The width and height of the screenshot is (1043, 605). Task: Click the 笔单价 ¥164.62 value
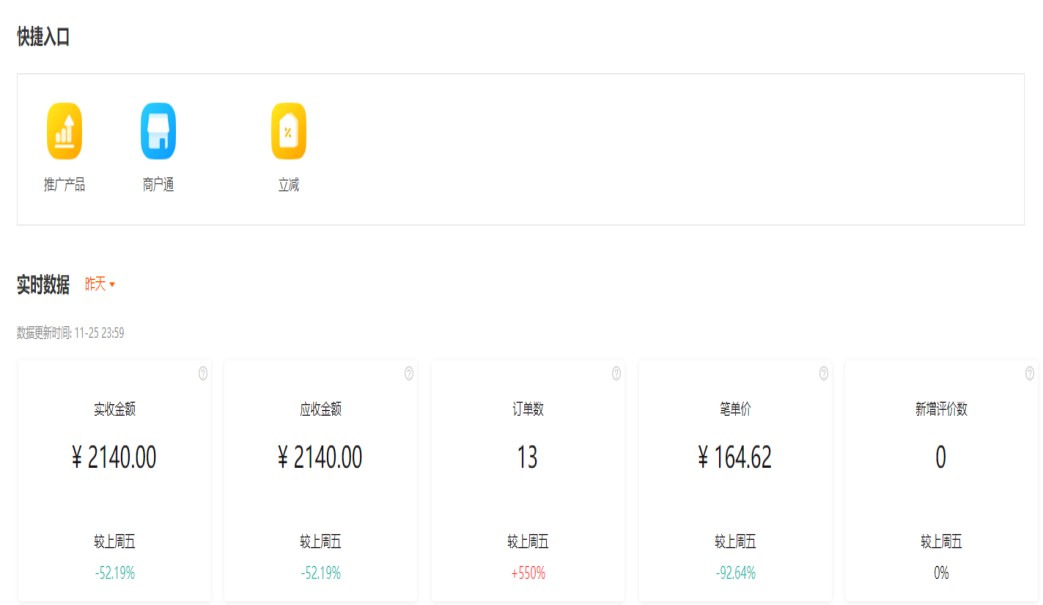pos(734,458)
